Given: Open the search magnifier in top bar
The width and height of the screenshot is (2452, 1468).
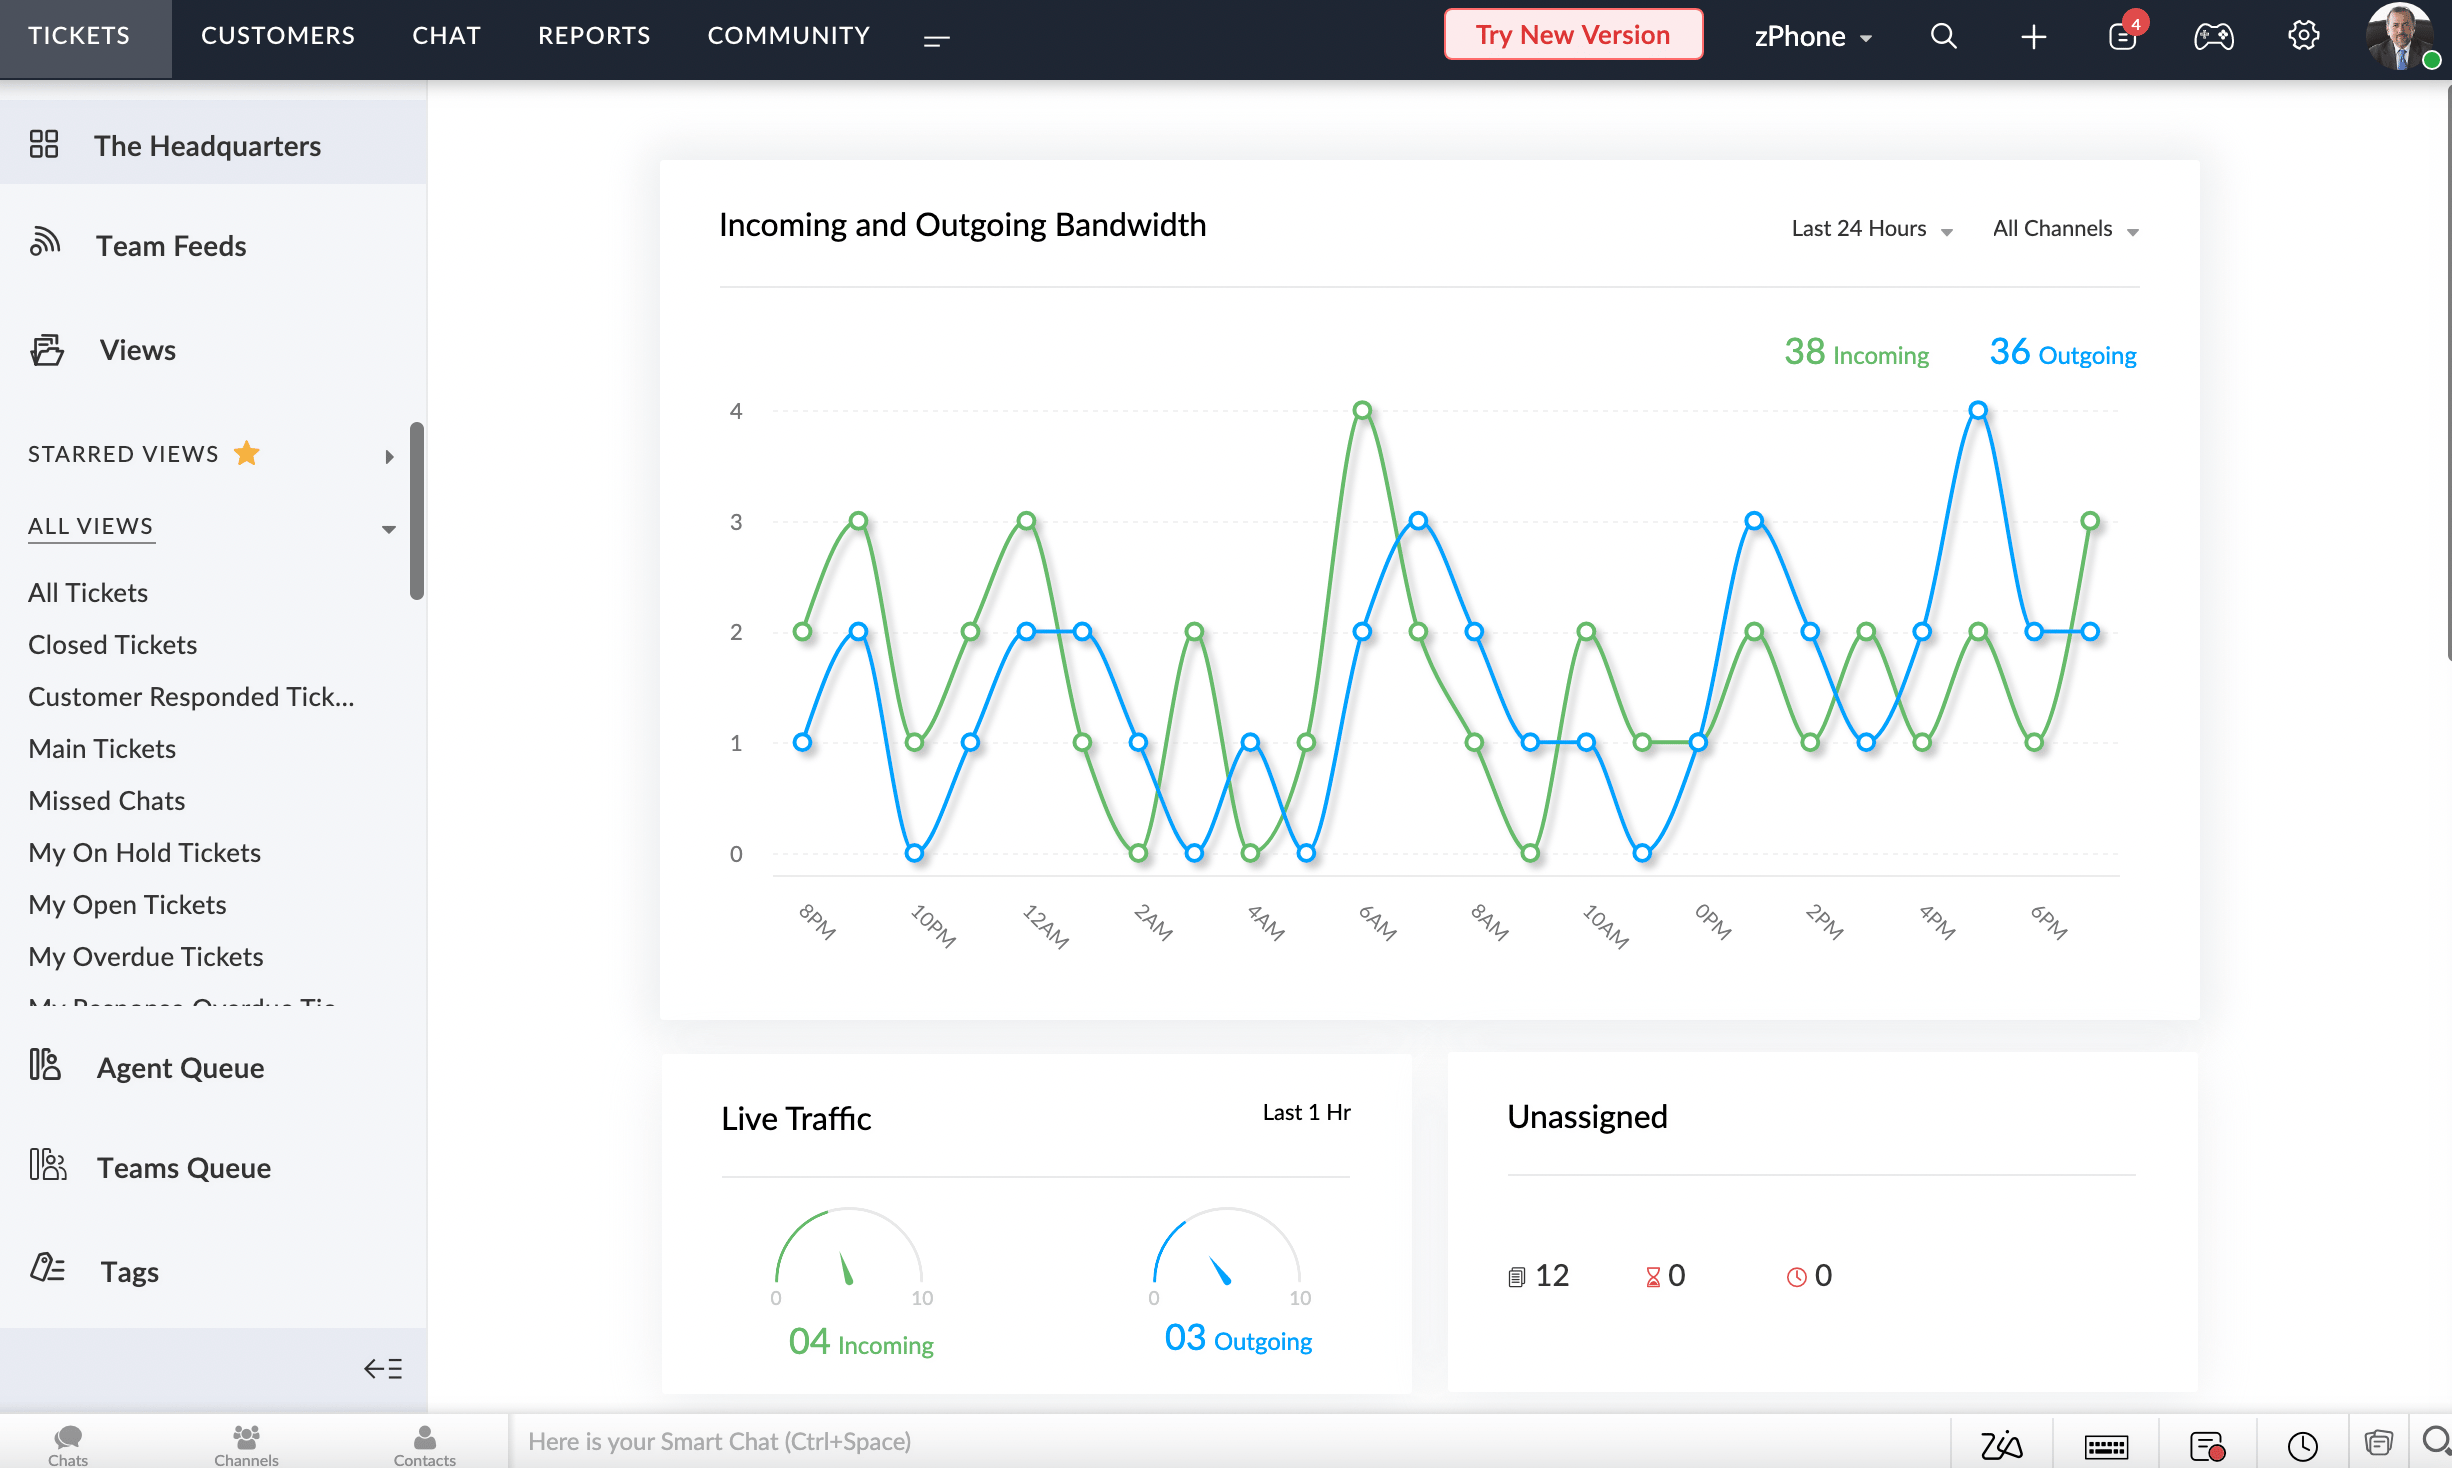Looking at the screenshot, I should (x=1943, y=36).
